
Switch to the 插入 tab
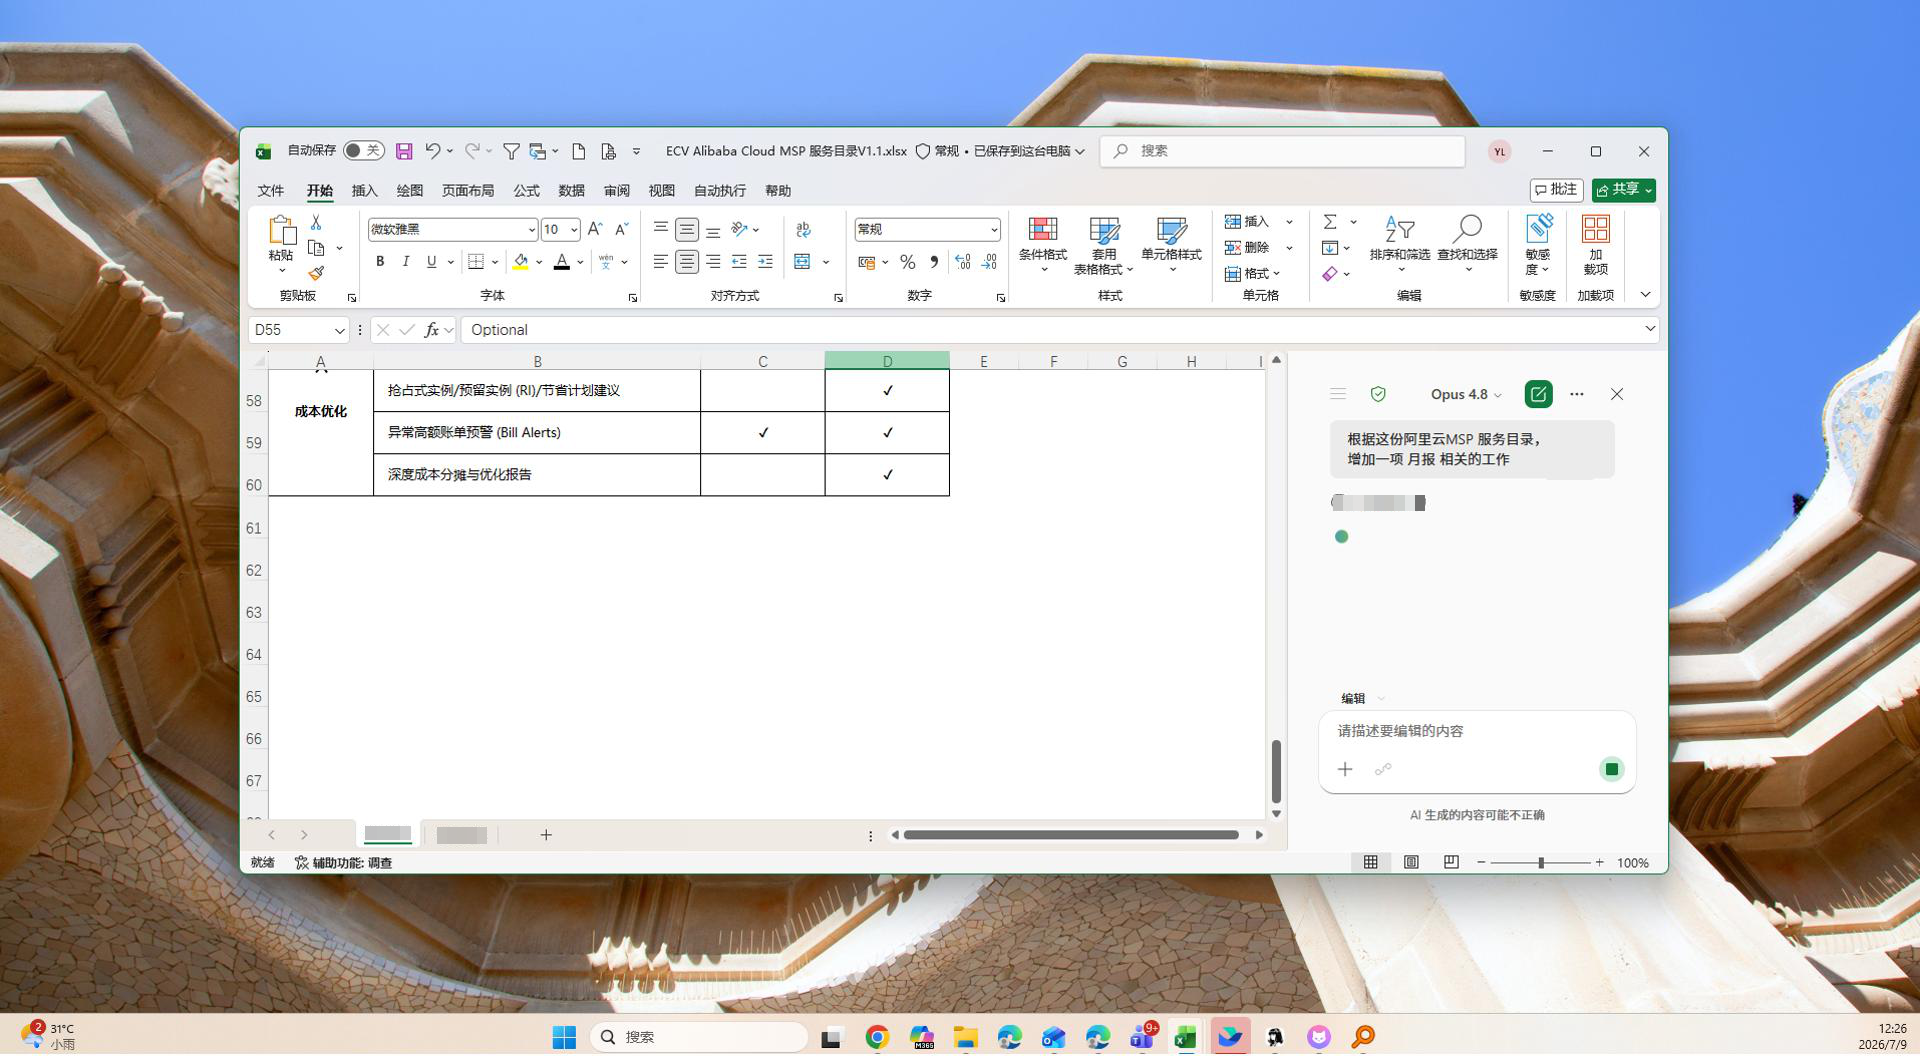pos(365,191)
